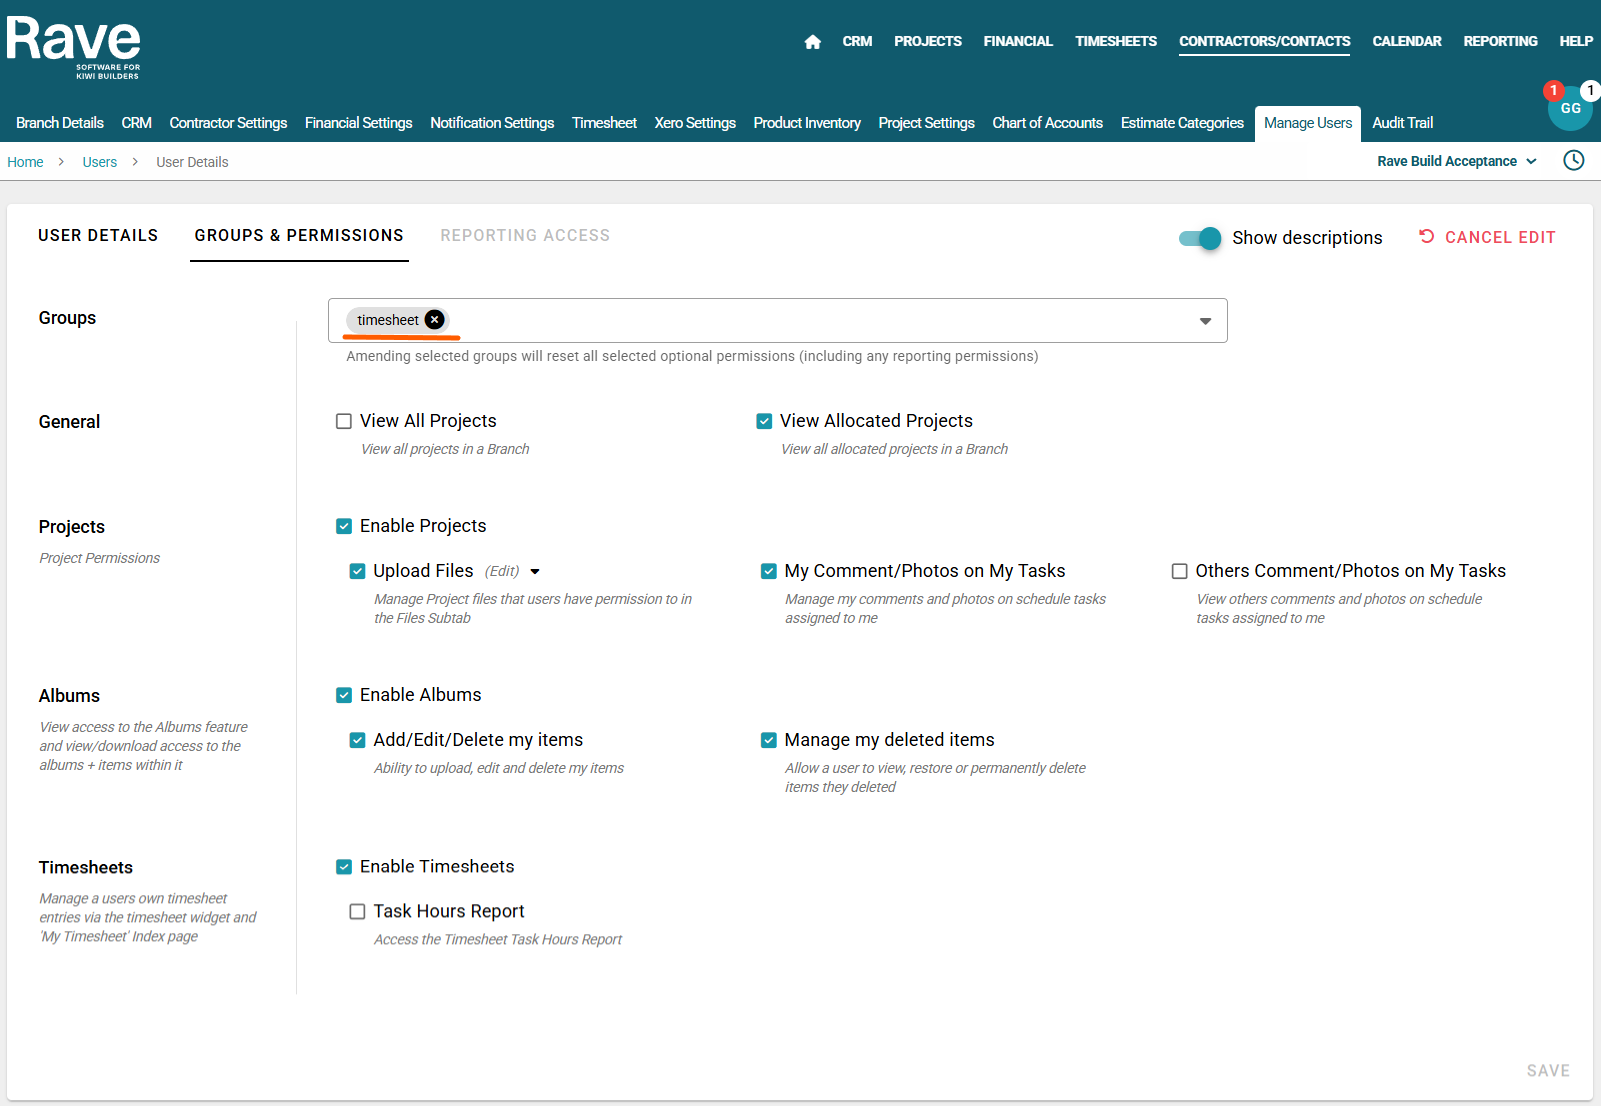
Task: Open the GG user avatar
Action: tap(1570, 109)
